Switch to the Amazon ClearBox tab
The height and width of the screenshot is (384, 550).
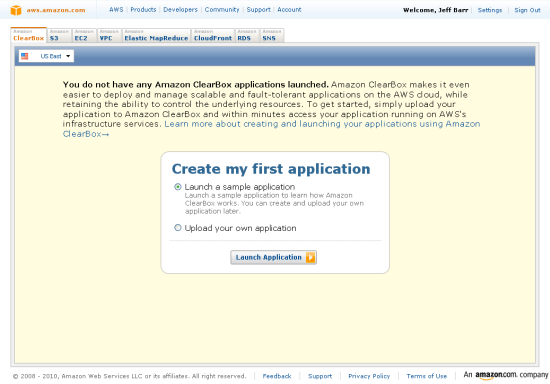[x=28, y=35]
